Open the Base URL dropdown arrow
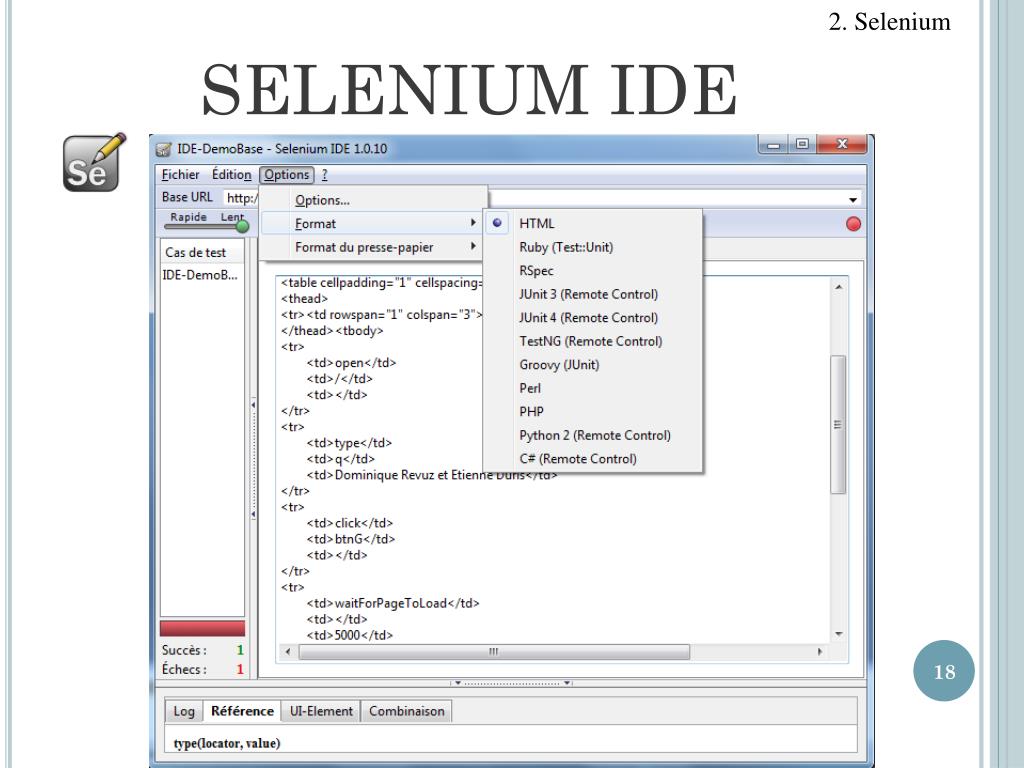1024x768 pixels. (853, 199)
